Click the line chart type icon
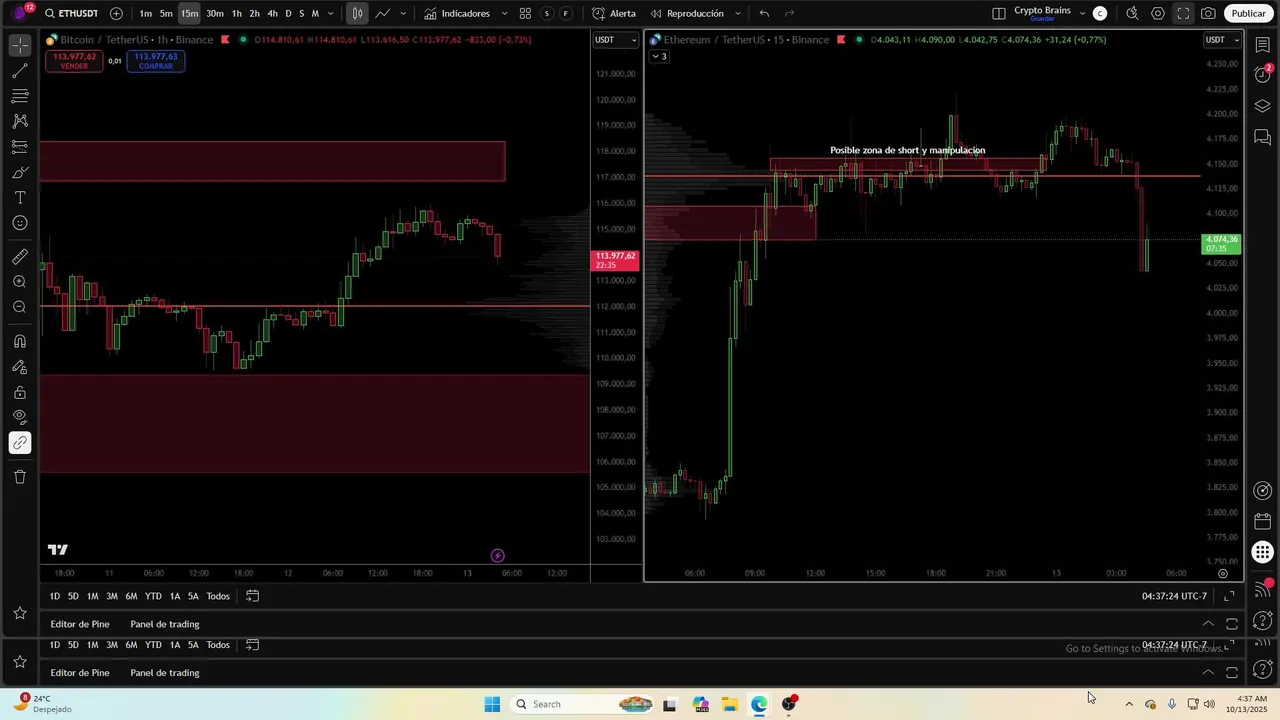The image size is (1280, 720). click(383, 13)
